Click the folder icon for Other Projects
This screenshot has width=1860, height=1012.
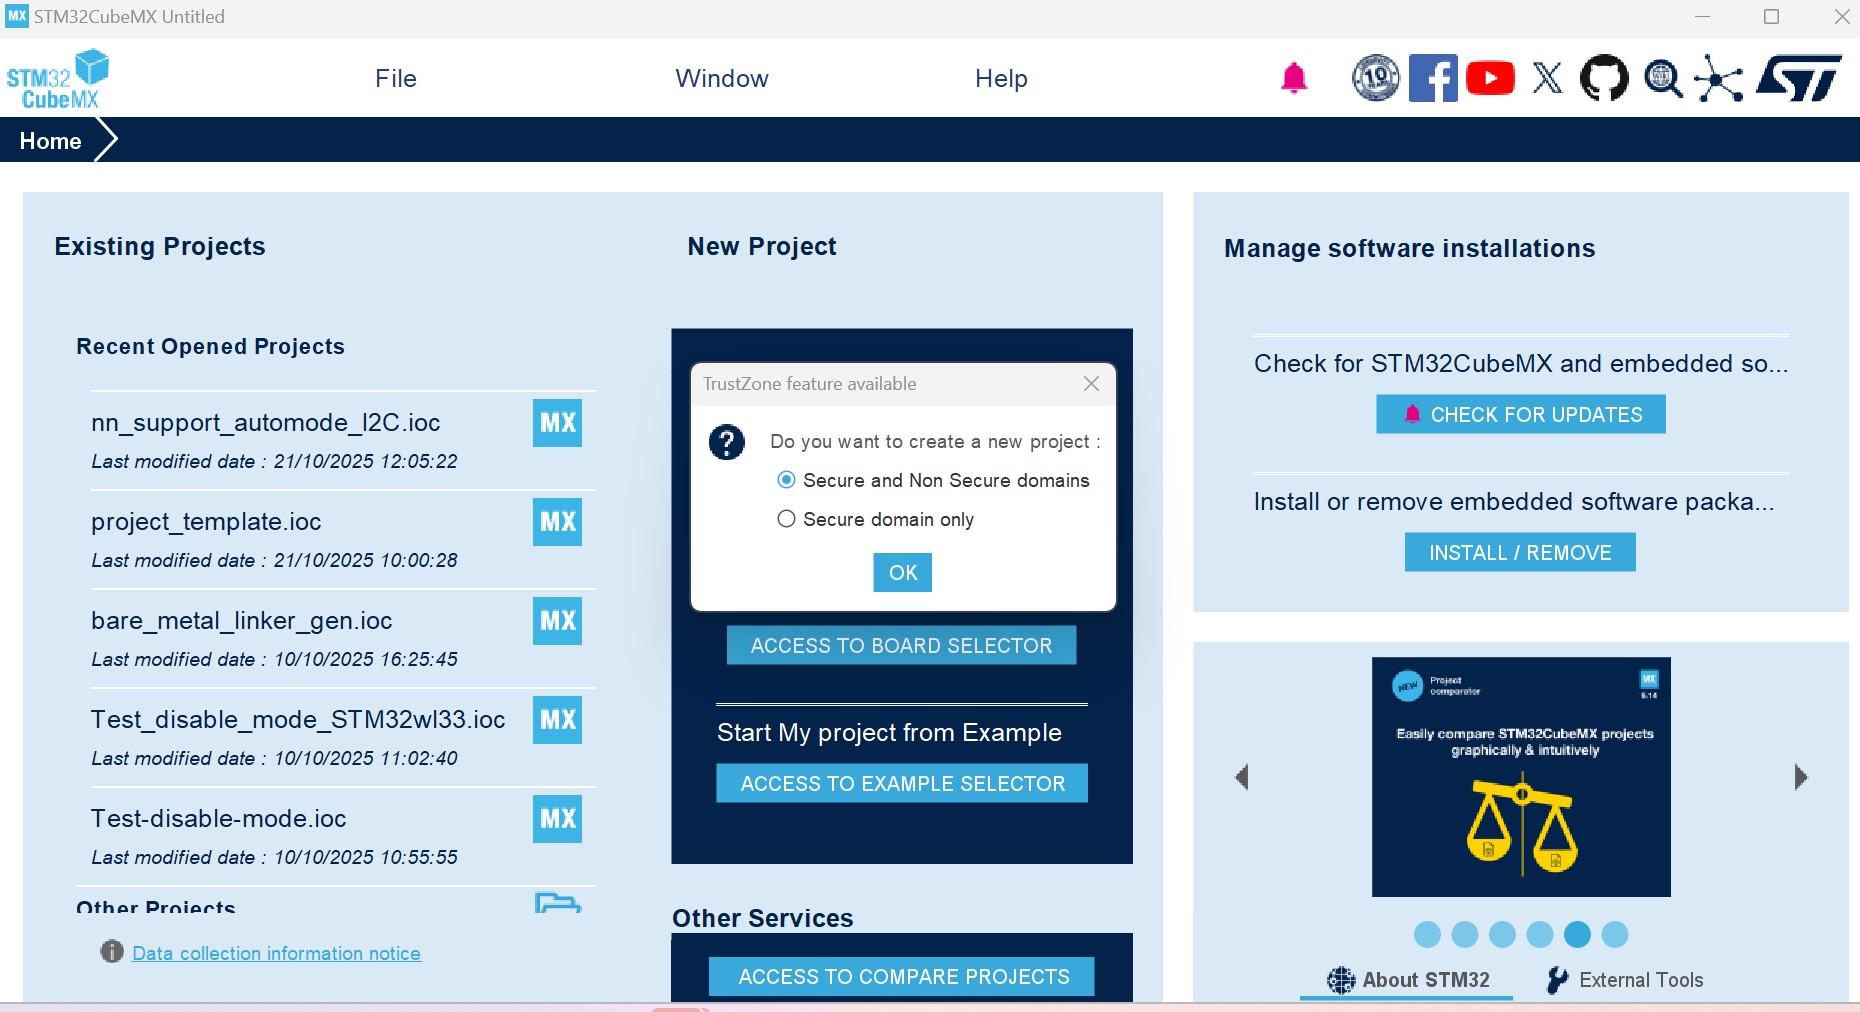[557, 902]
